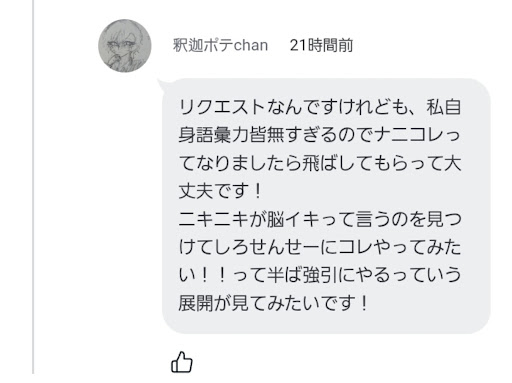Click the speech bubble tail near avatar

point(162,85)
